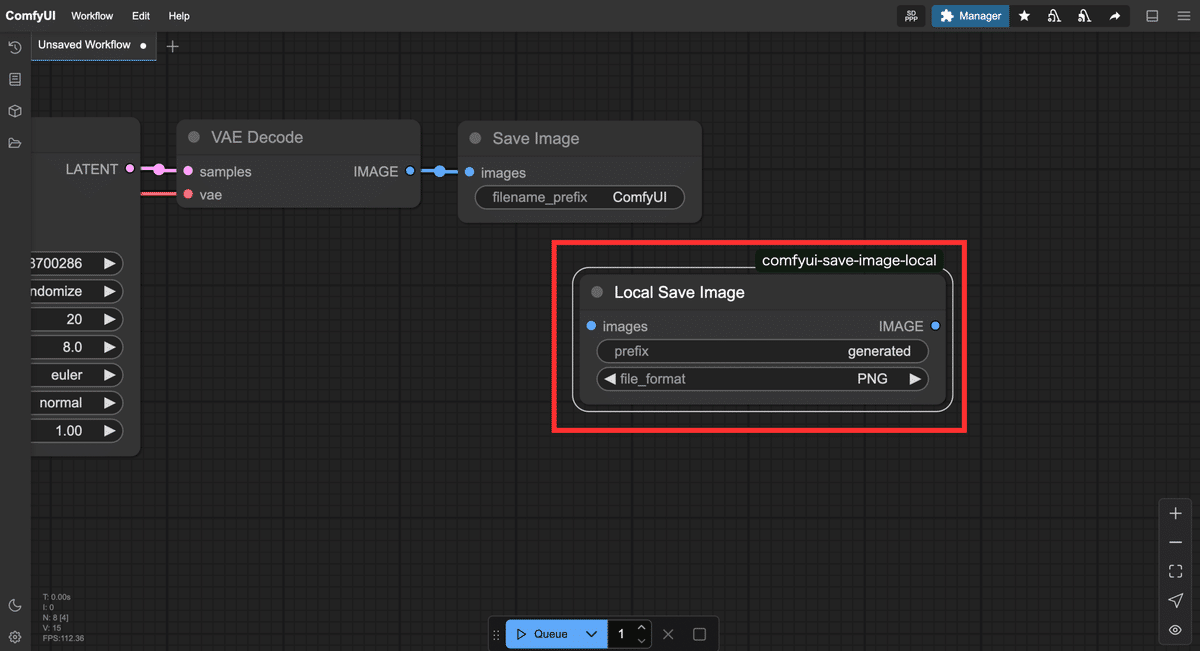Run the workflow with the Queue button
1200x651 pixels.
[542, 634]
